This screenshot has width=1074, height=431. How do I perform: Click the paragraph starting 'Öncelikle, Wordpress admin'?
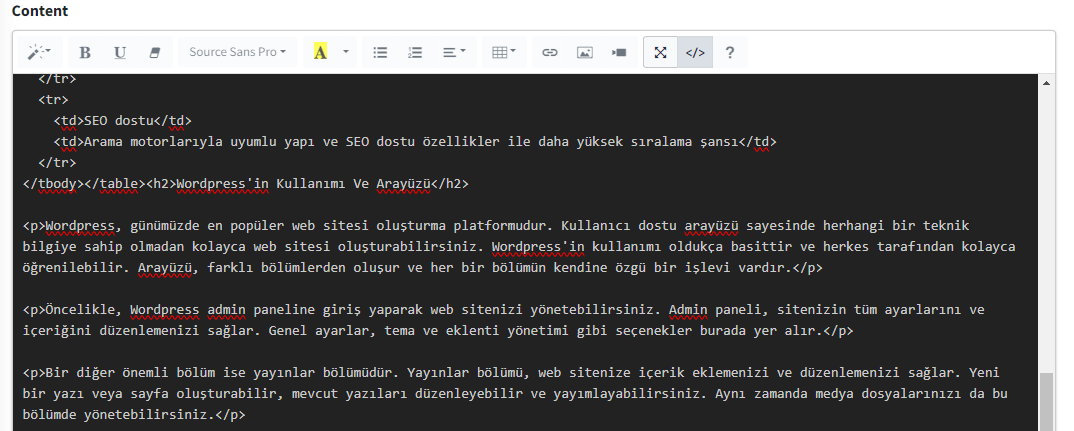(x=503, y=321)
